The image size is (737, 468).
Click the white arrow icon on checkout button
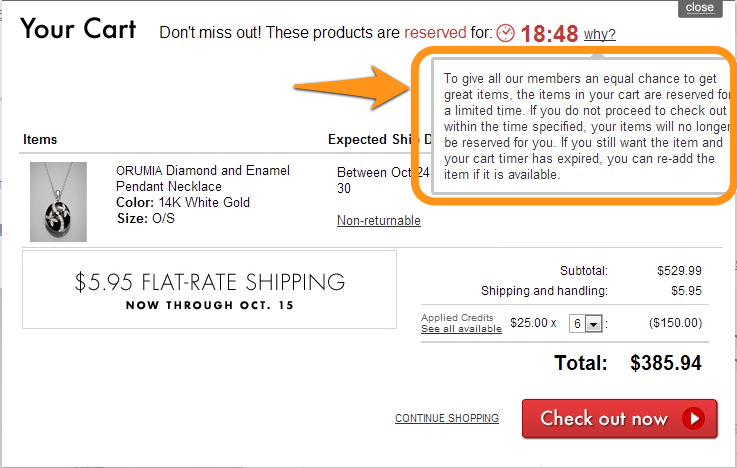pyautogui.click(x=693, y=419)
